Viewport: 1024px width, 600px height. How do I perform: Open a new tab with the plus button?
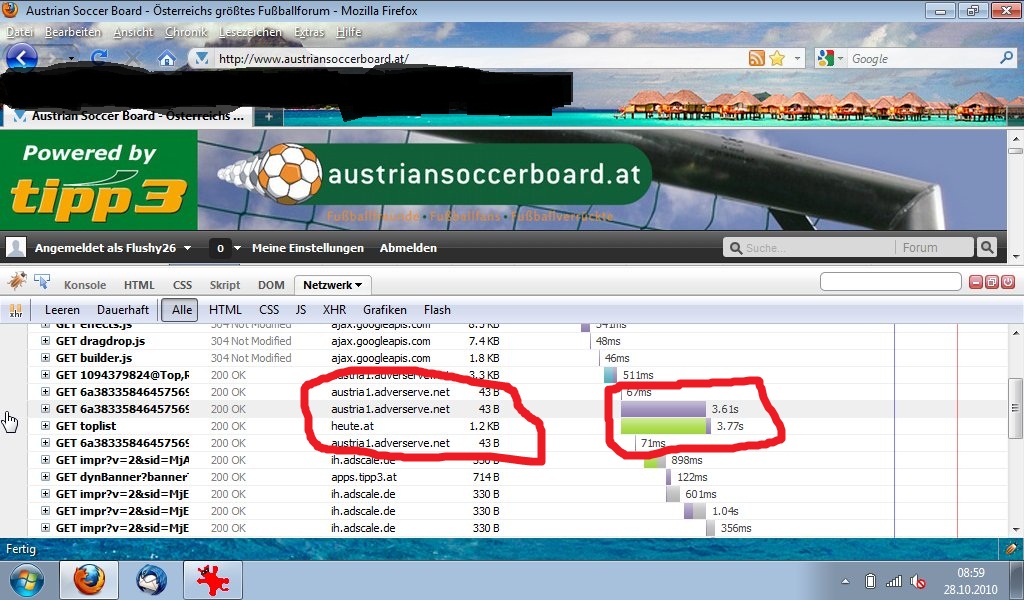click(268, 117)
